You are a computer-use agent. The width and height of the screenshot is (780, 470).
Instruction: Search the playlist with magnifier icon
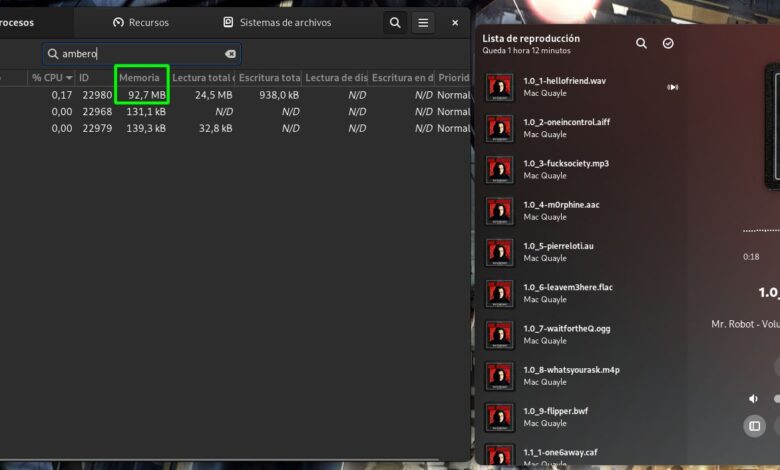[641, 43]
